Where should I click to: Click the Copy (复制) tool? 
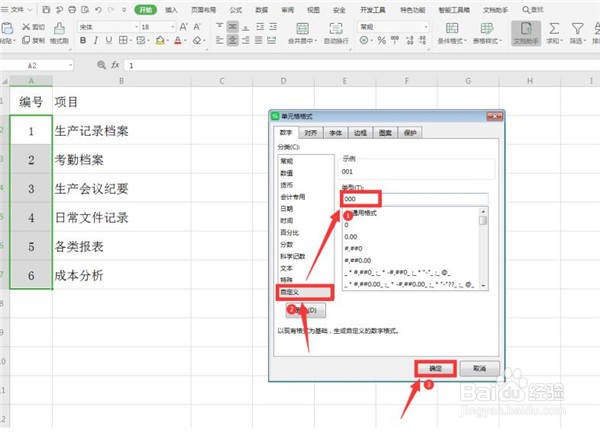pyautogui.click(x=33, y=40)
